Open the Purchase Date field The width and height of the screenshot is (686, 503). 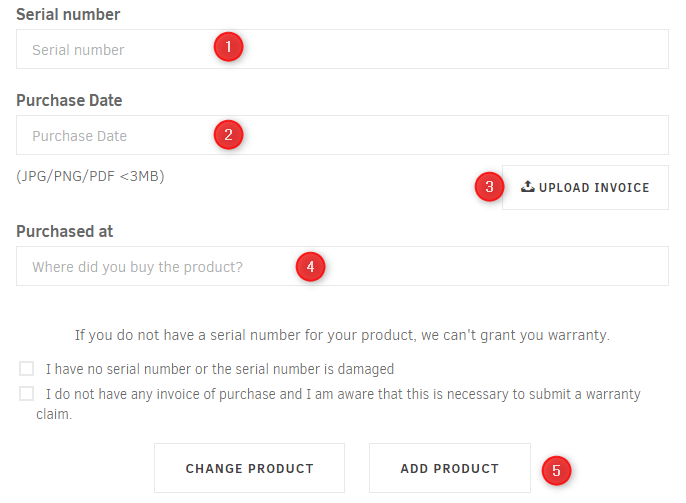(x=342, y=135)
